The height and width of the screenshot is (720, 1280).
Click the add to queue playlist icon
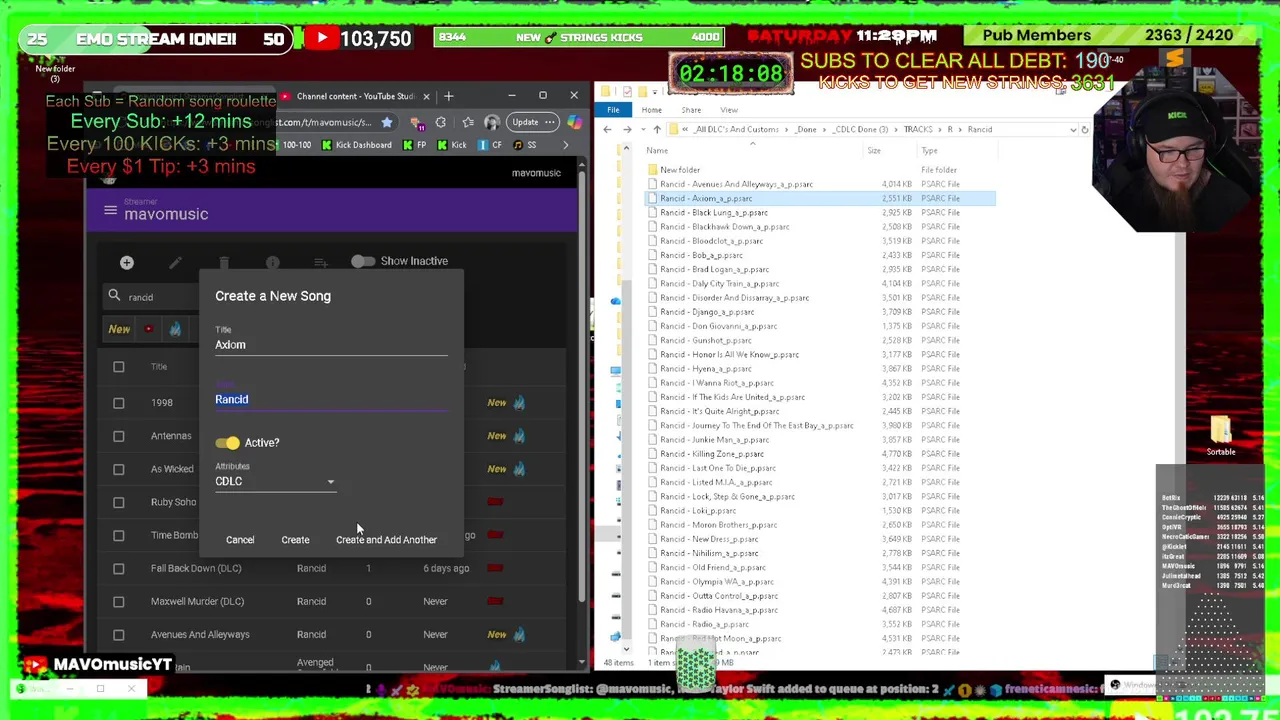point(320,262)
